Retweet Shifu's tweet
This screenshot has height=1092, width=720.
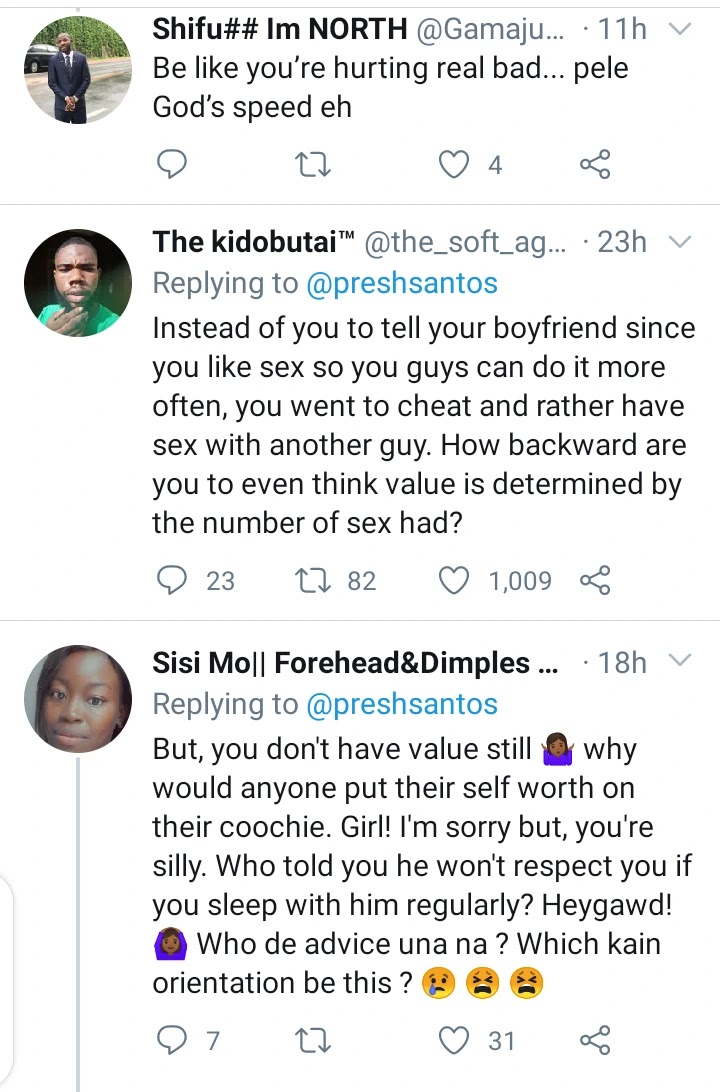[314, 164]
